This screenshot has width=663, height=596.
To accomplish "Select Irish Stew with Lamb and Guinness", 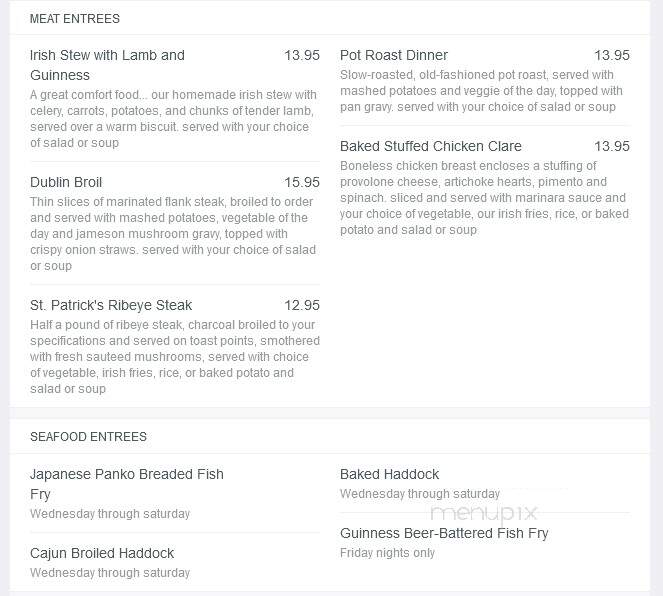I will click(107, 65).
